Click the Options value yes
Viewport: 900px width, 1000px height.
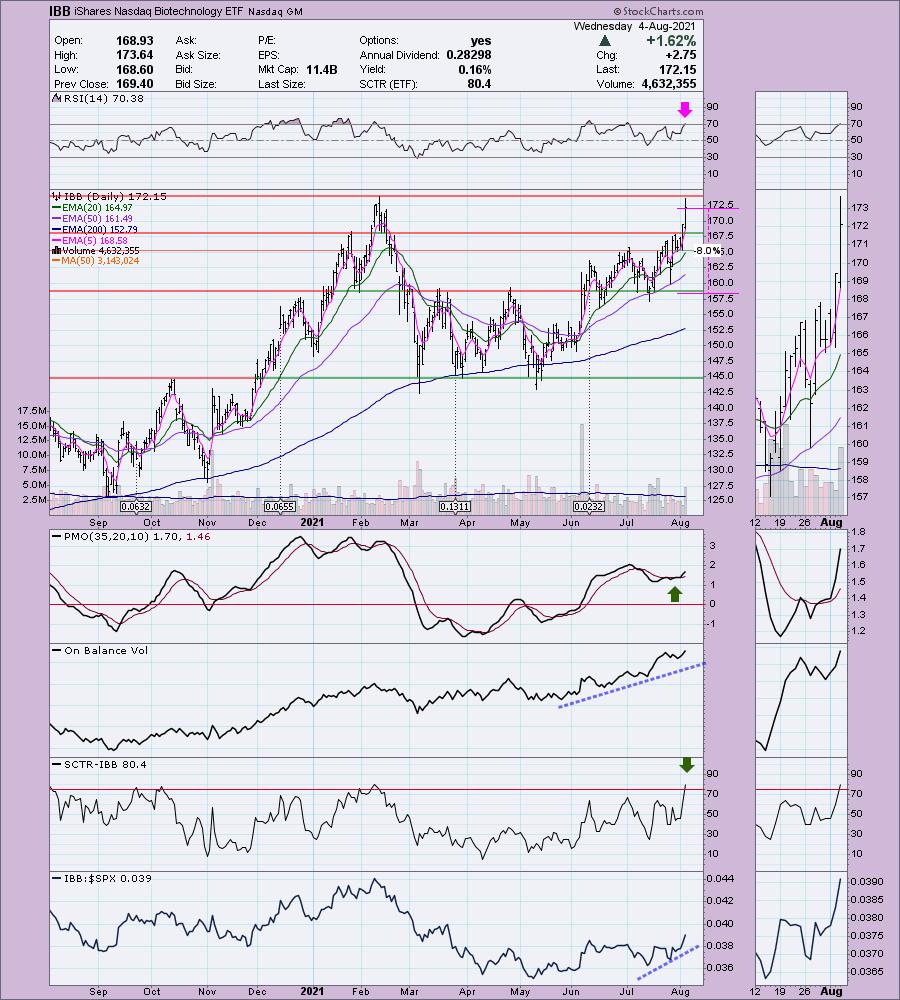480,40
